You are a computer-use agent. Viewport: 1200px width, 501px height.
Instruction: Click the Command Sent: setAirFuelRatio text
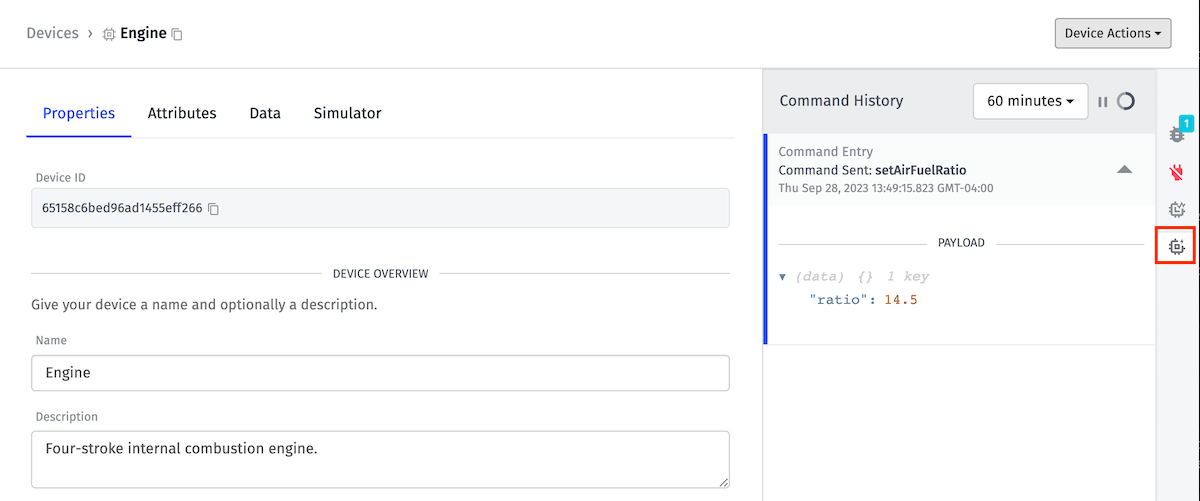point(872,170)
